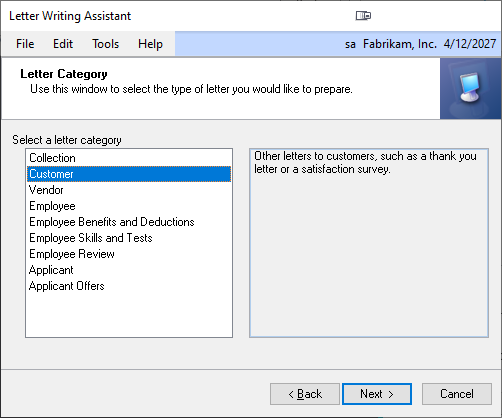This screenshot has height=418, width=502.
Task: Select the Applicant Offers category
Action: click(129, 286)
